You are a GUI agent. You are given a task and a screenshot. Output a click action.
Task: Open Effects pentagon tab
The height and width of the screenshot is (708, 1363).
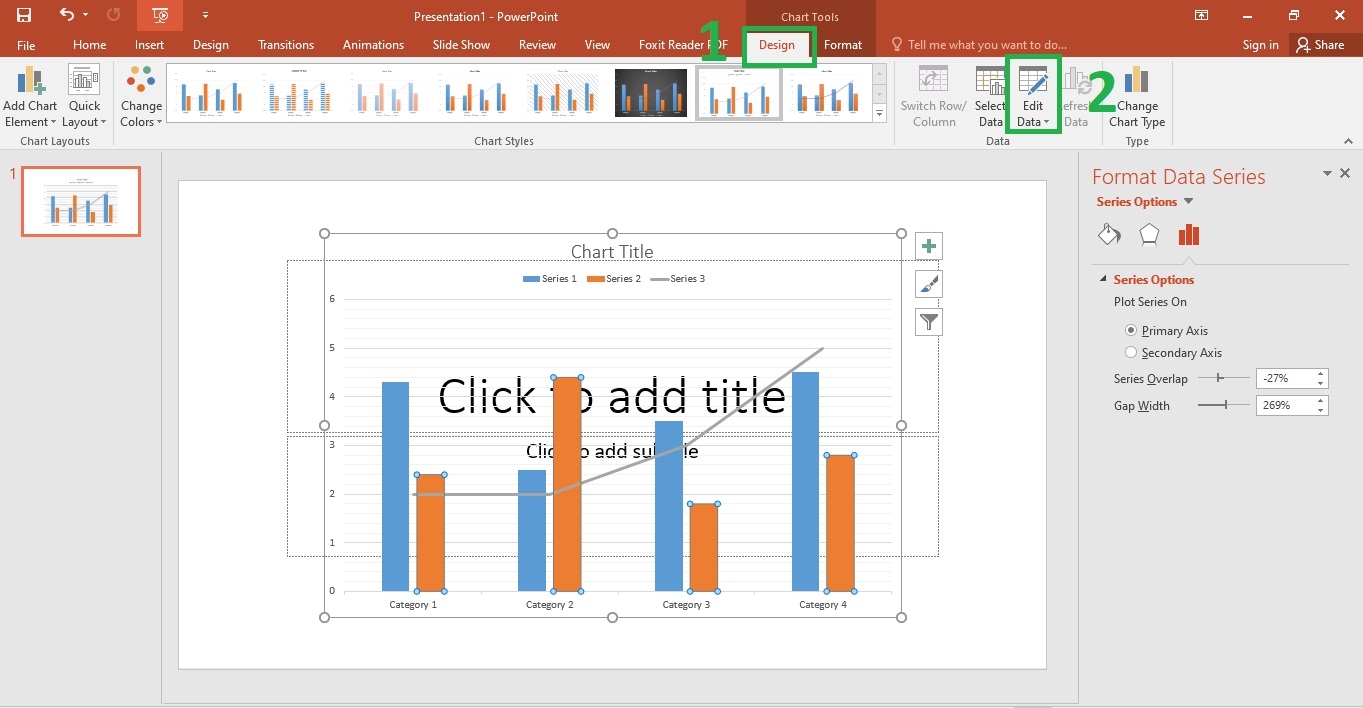1149,235
